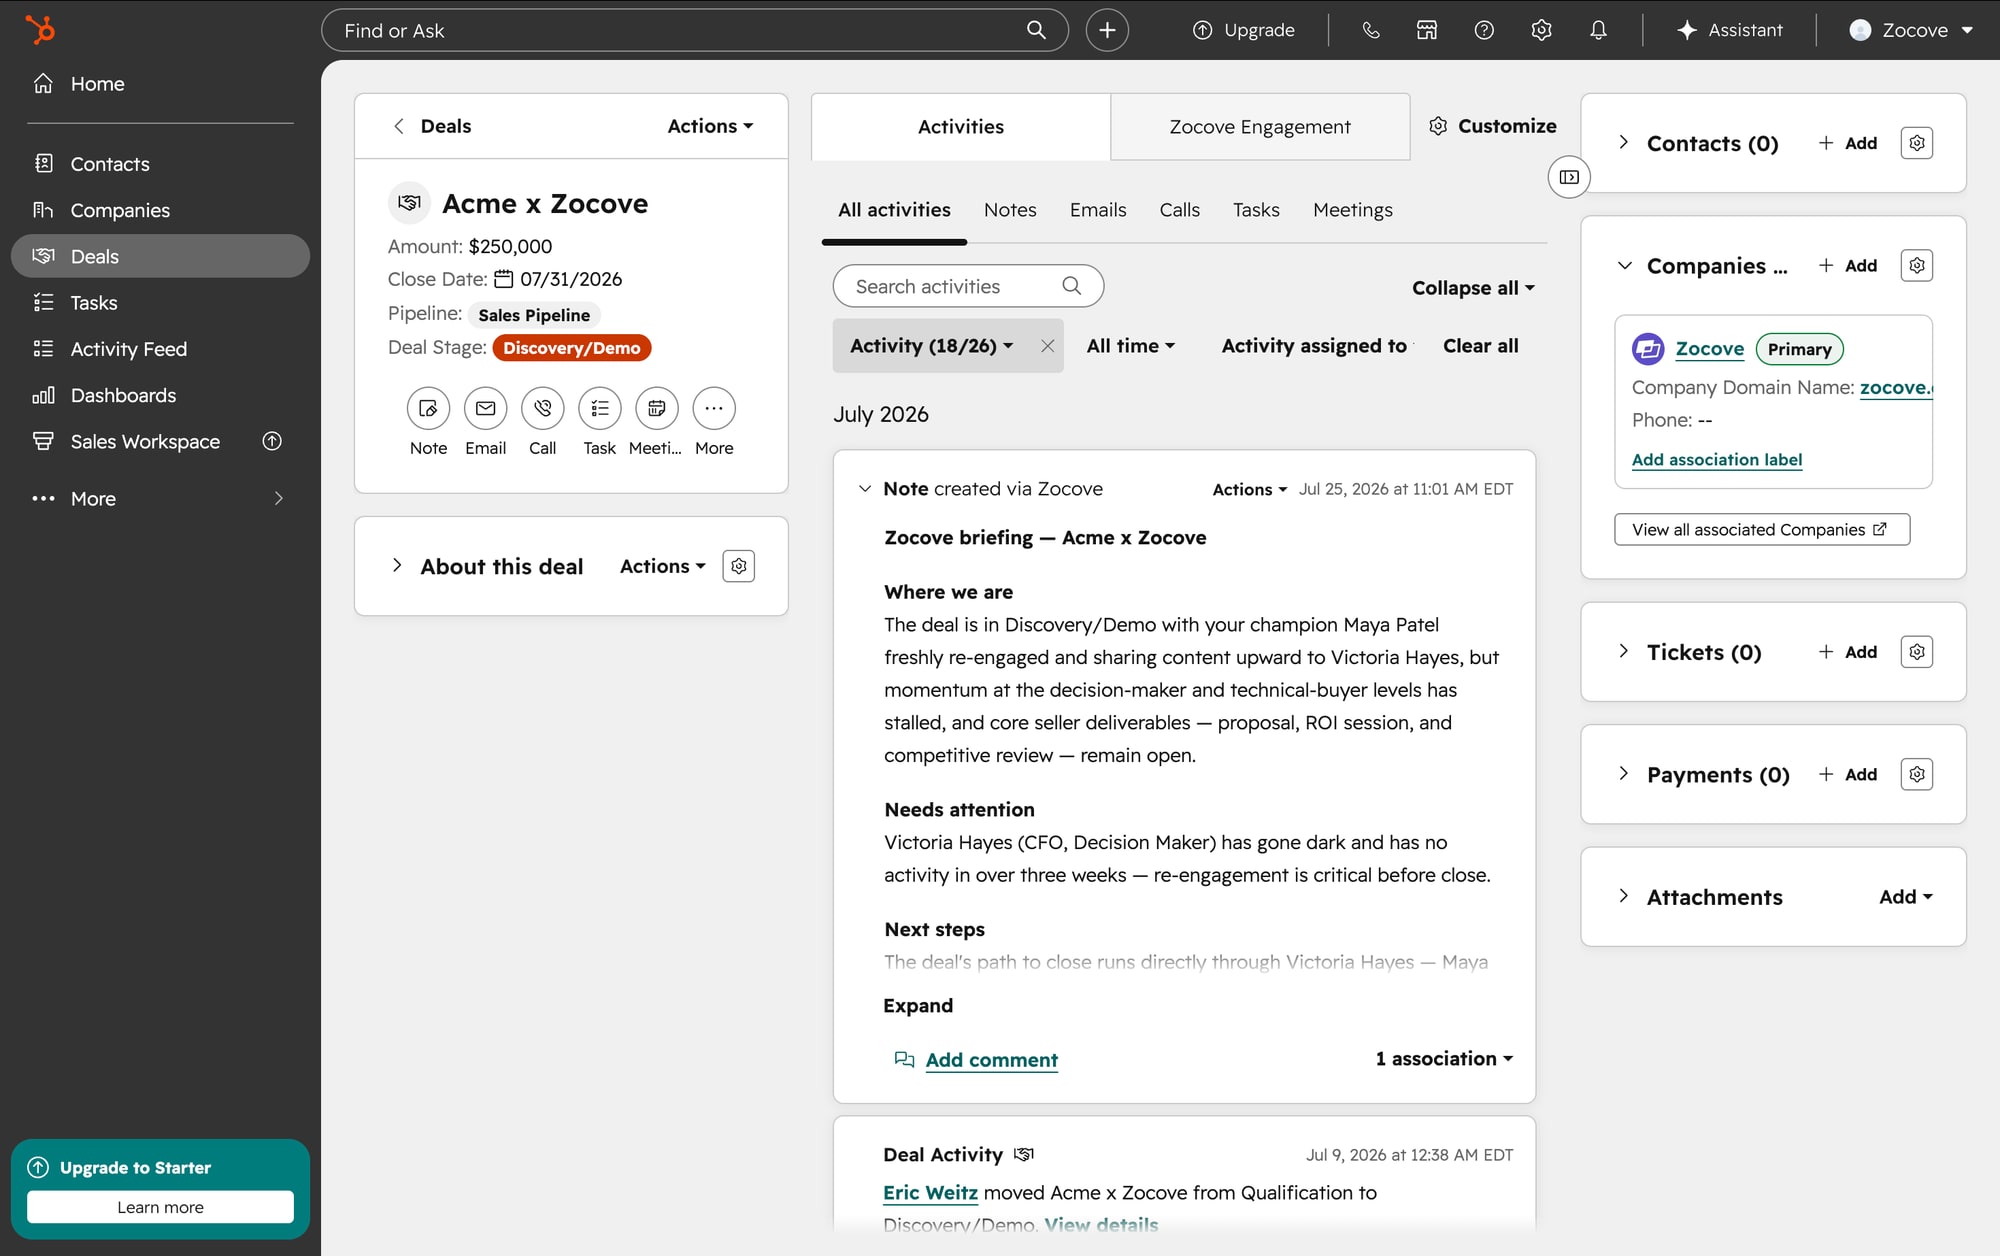Open the Activity (18/26) filter dropdown
Viewport: 2000px width, 1256px height.
click(x=931, y=346)
